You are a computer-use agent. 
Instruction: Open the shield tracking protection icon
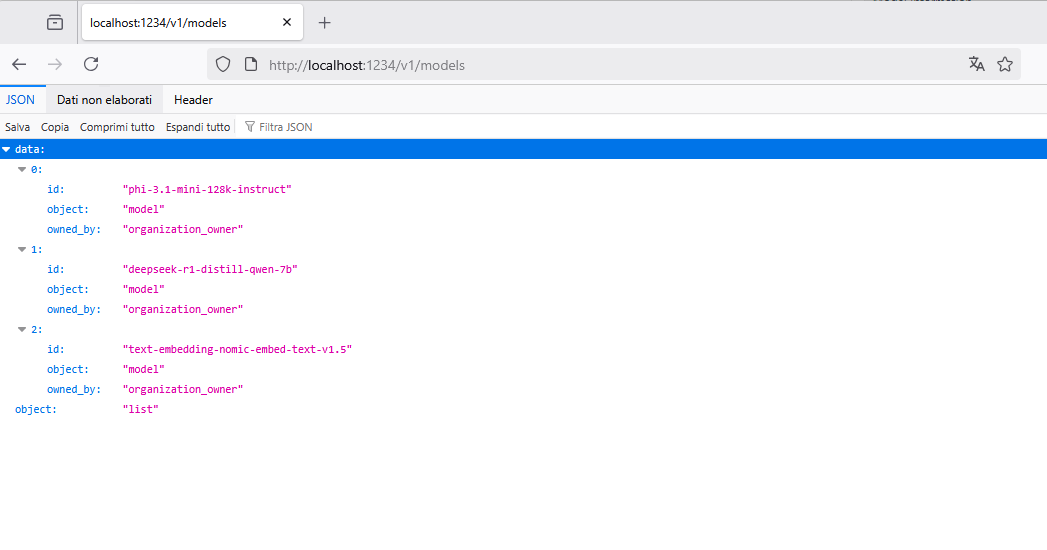coord(223,65)
